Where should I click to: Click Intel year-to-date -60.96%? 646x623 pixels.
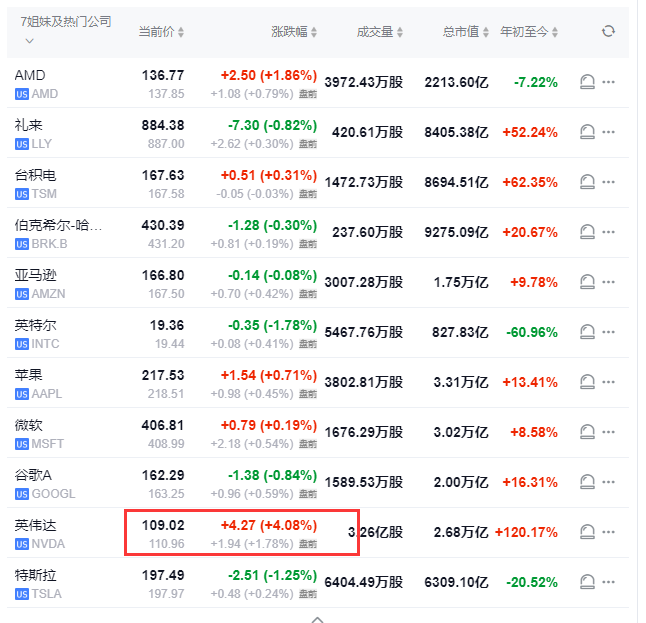pos(532,332)
